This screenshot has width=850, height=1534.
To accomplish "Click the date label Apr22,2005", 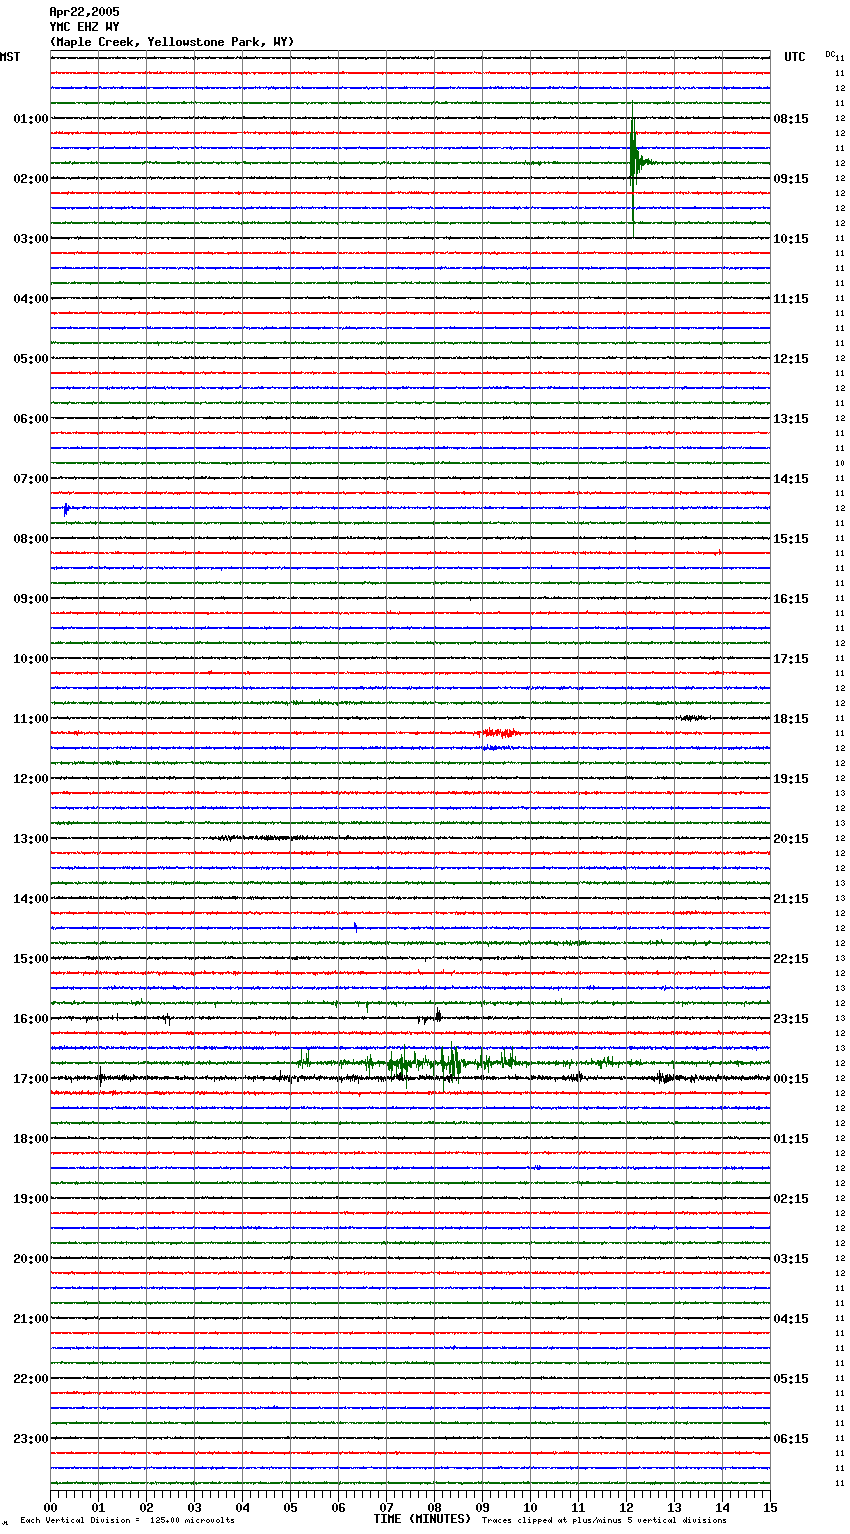I will [84, 12].
